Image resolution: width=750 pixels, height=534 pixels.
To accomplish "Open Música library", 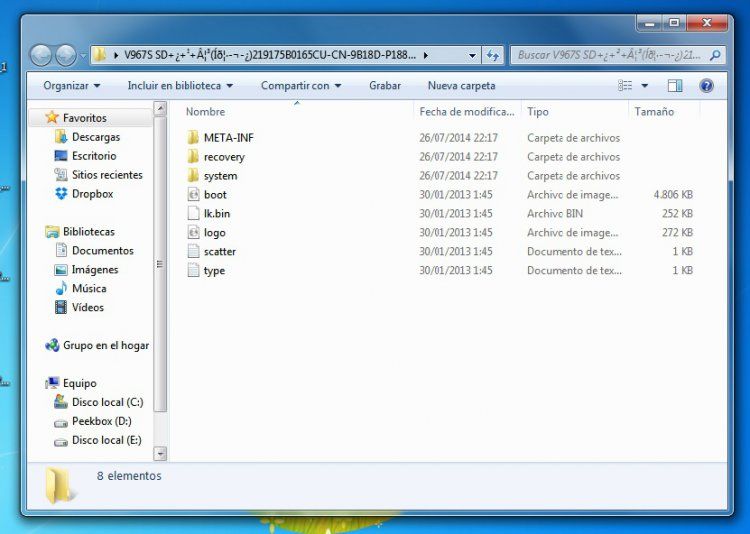I will click(x=89, y=289).
